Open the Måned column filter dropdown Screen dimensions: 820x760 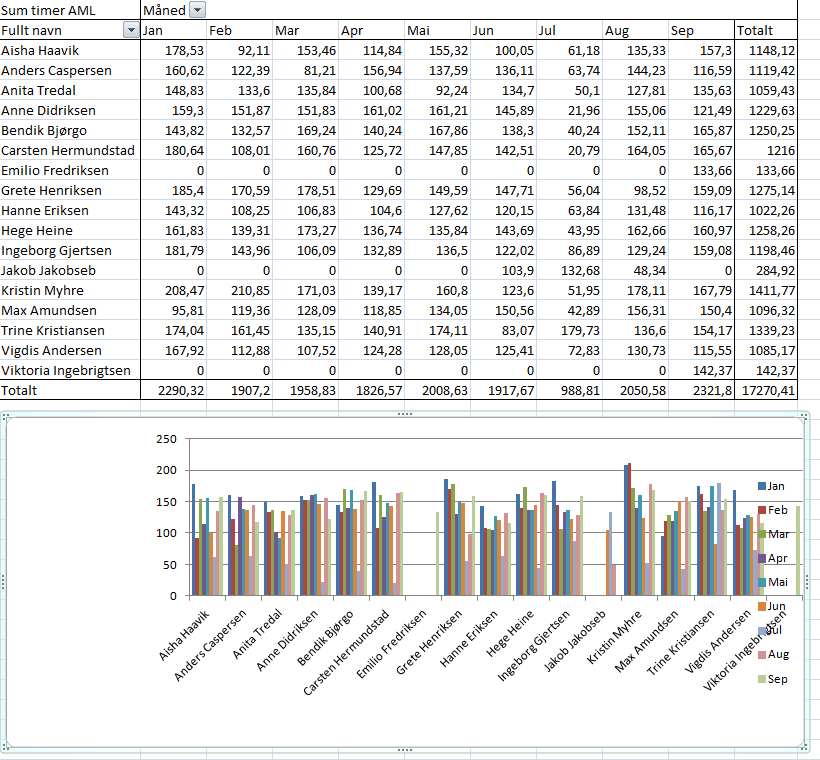click(x=197, y=10)
